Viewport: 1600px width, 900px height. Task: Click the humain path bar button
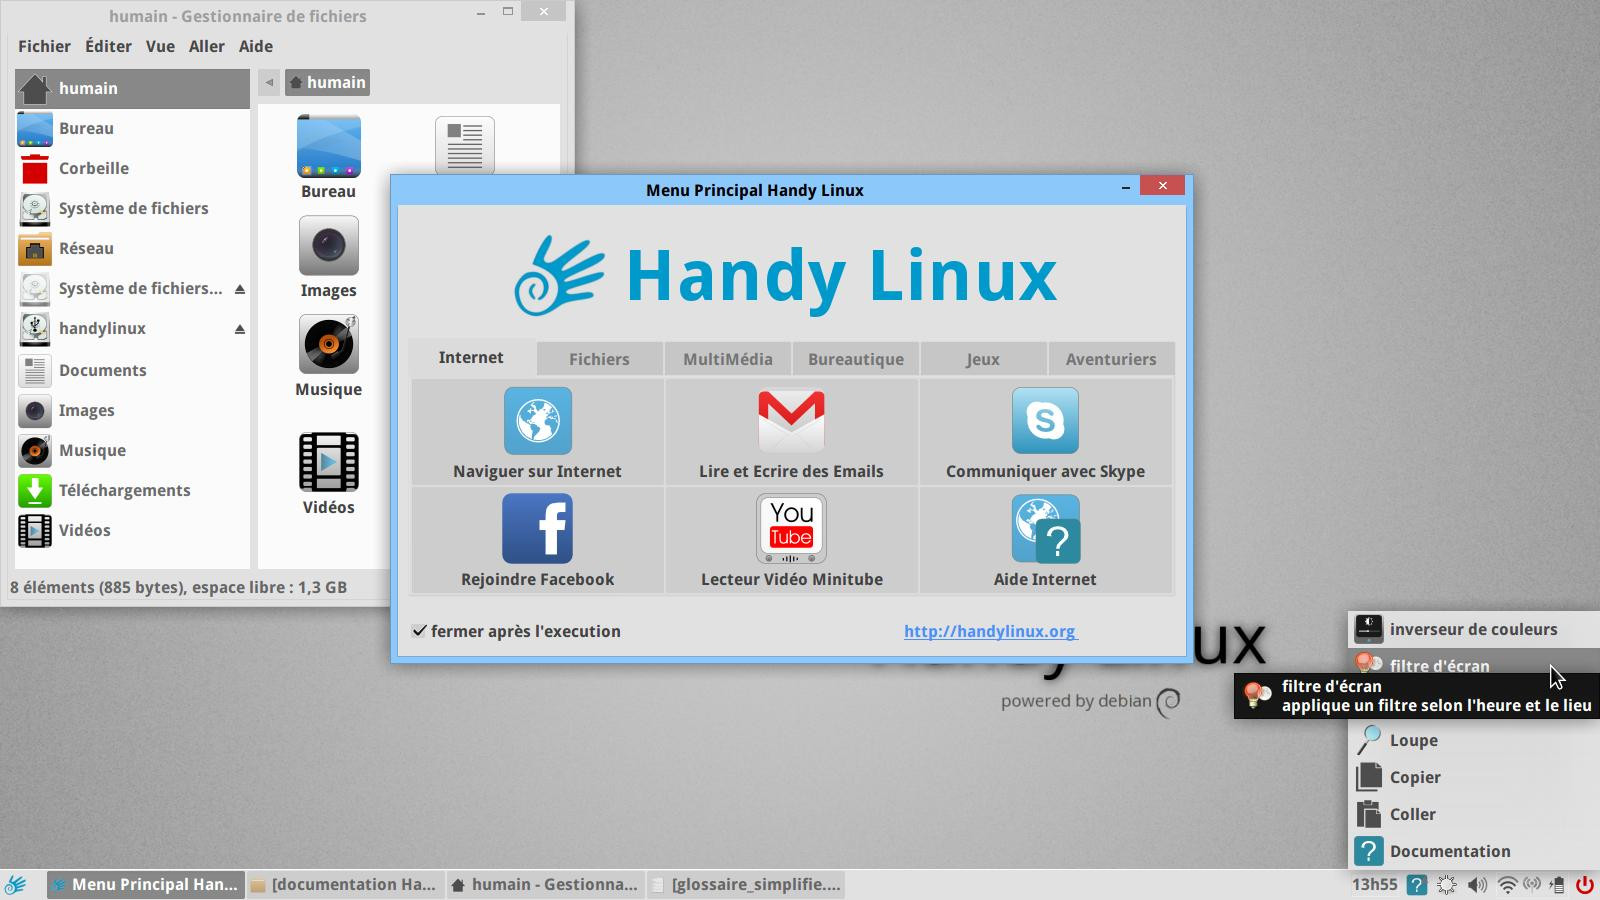point(327,82)
